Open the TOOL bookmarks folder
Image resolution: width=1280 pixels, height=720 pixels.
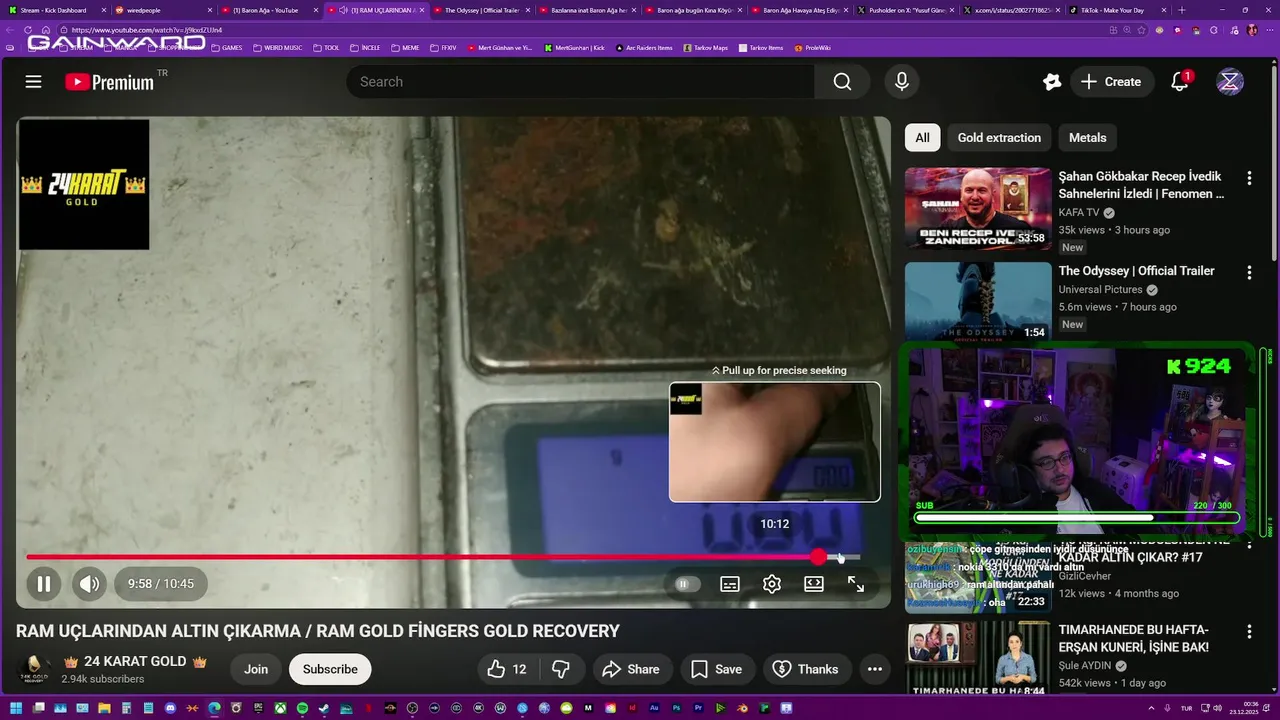pos(326,48)
